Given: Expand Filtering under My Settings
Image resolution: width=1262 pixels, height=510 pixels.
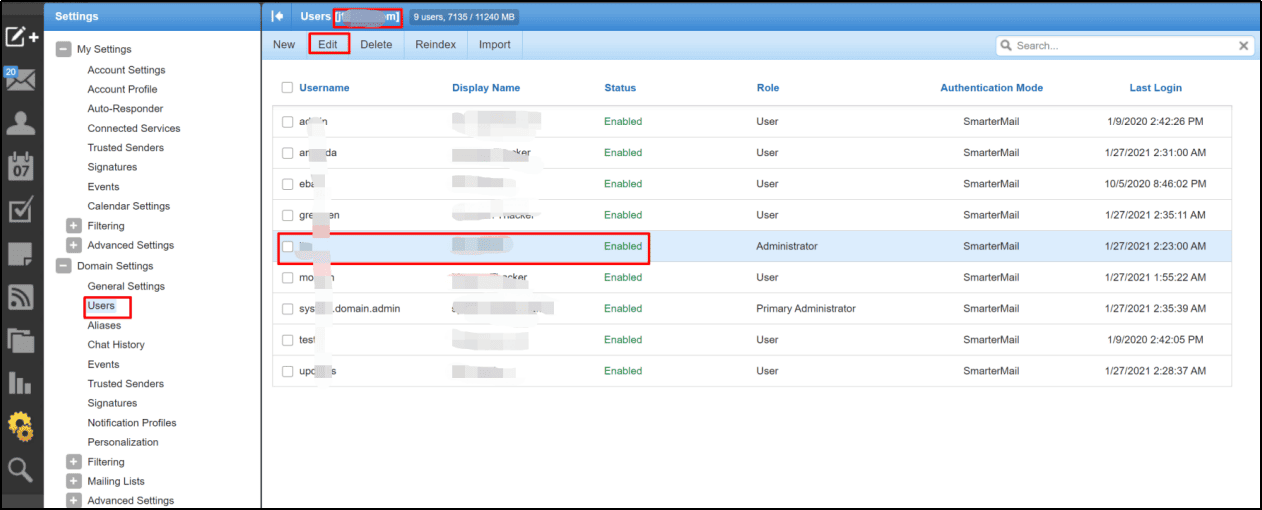Looking at the screenshot, I should tap(73, 226).
